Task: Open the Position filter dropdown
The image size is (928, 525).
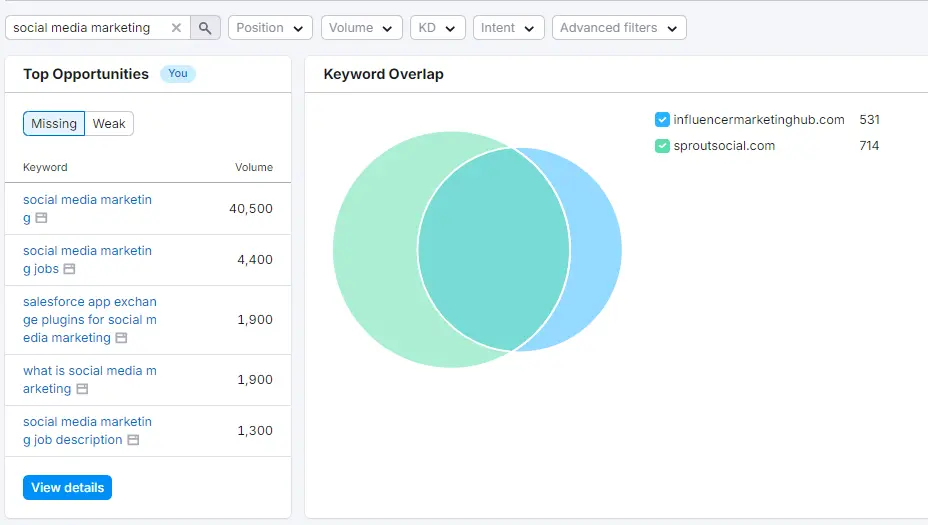Action: point(270,28)
